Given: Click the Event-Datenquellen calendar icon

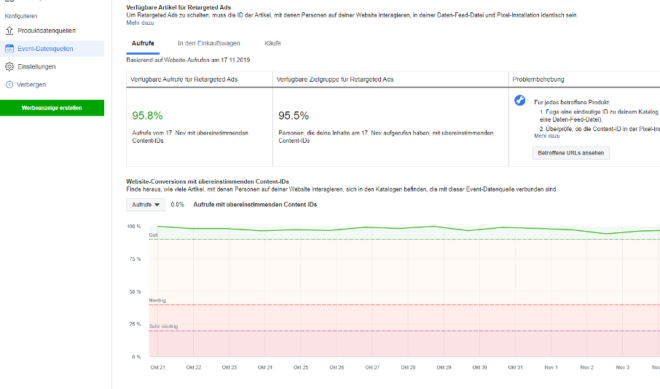Looking at the screenshot, I should point(9,48).
